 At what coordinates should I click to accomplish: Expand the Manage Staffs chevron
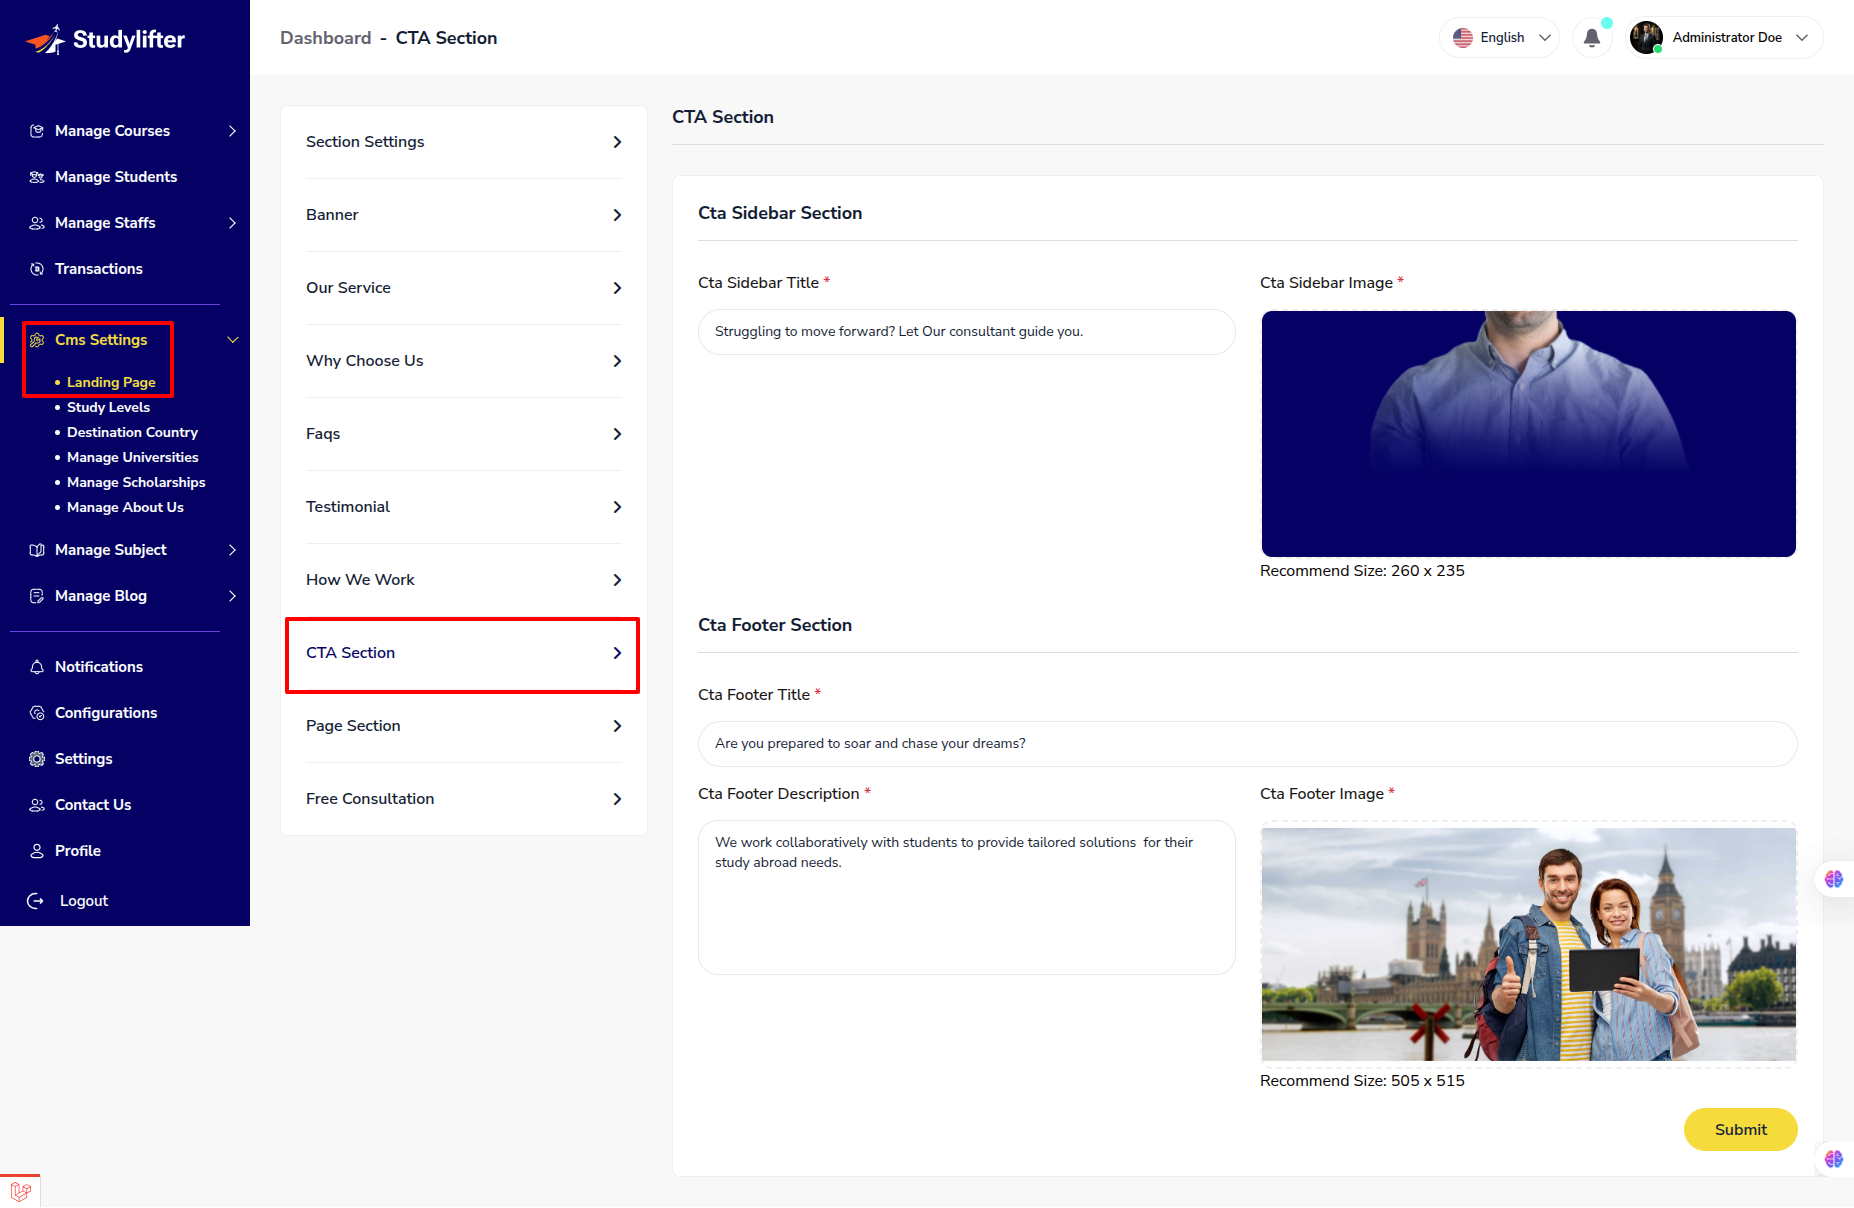click(232, 223)
